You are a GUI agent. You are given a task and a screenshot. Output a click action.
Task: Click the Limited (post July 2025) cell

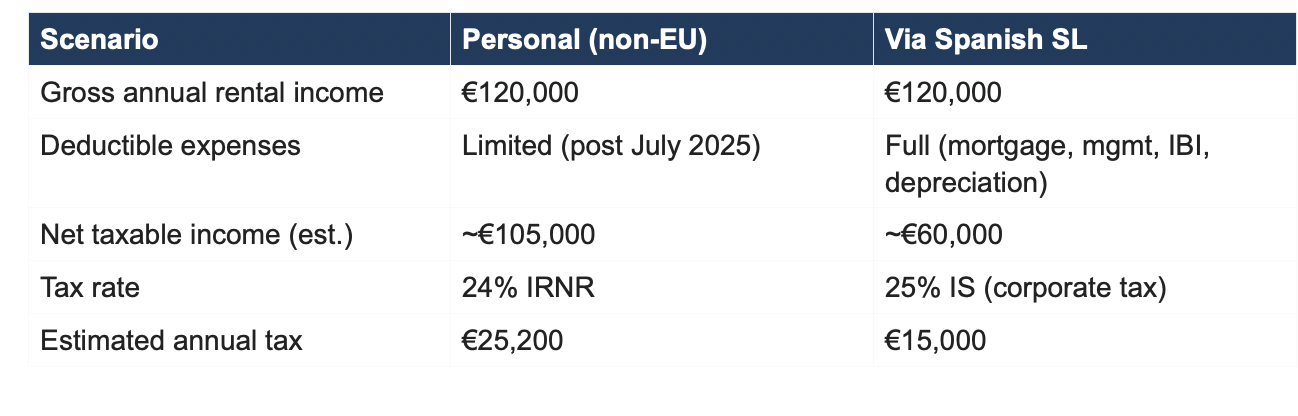pyautogui.click(x=611, y=145)
